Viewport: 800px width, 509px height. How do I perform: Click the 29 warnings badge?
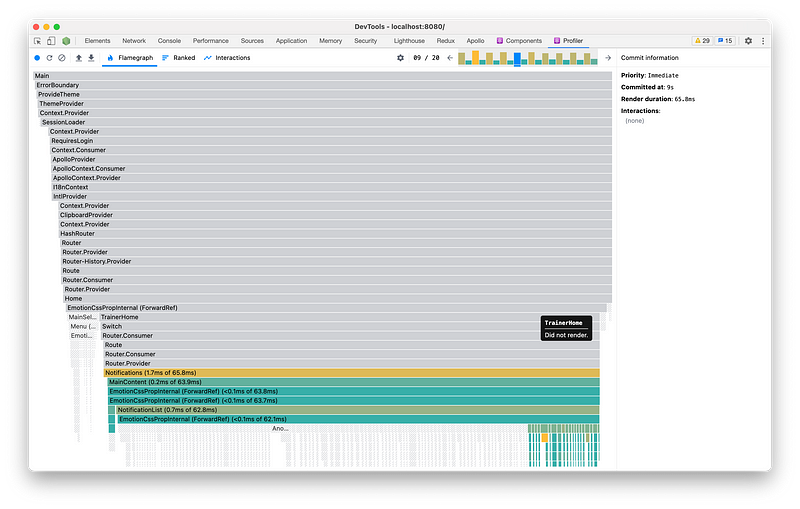[703, 41]
